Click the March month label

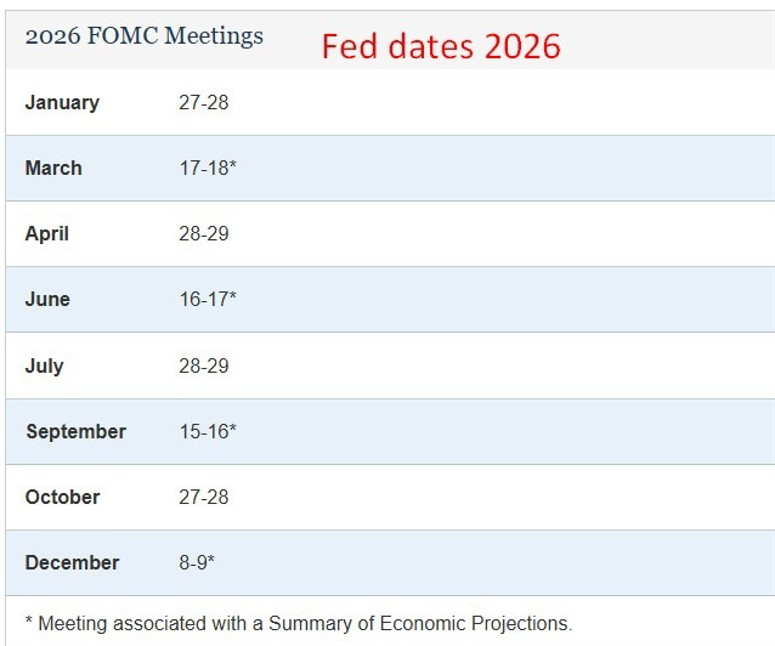tap(54, 168)
